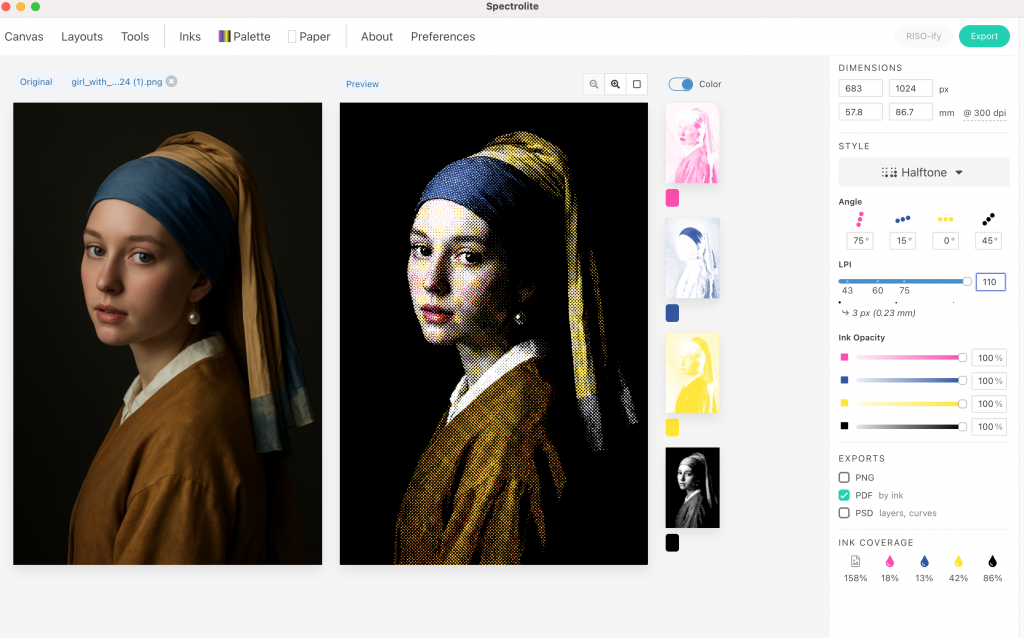Open the Halftone style dropdown
This screenshot has height=638, width=1024.
click(923, 172)
